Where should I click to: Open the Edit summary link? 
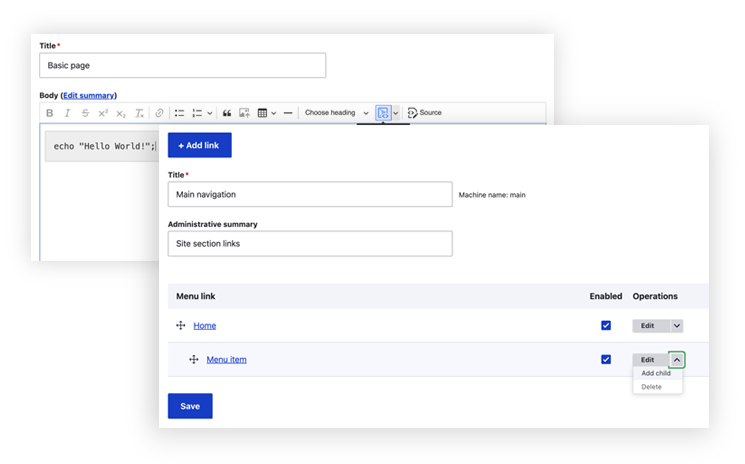tap(88, 95)
